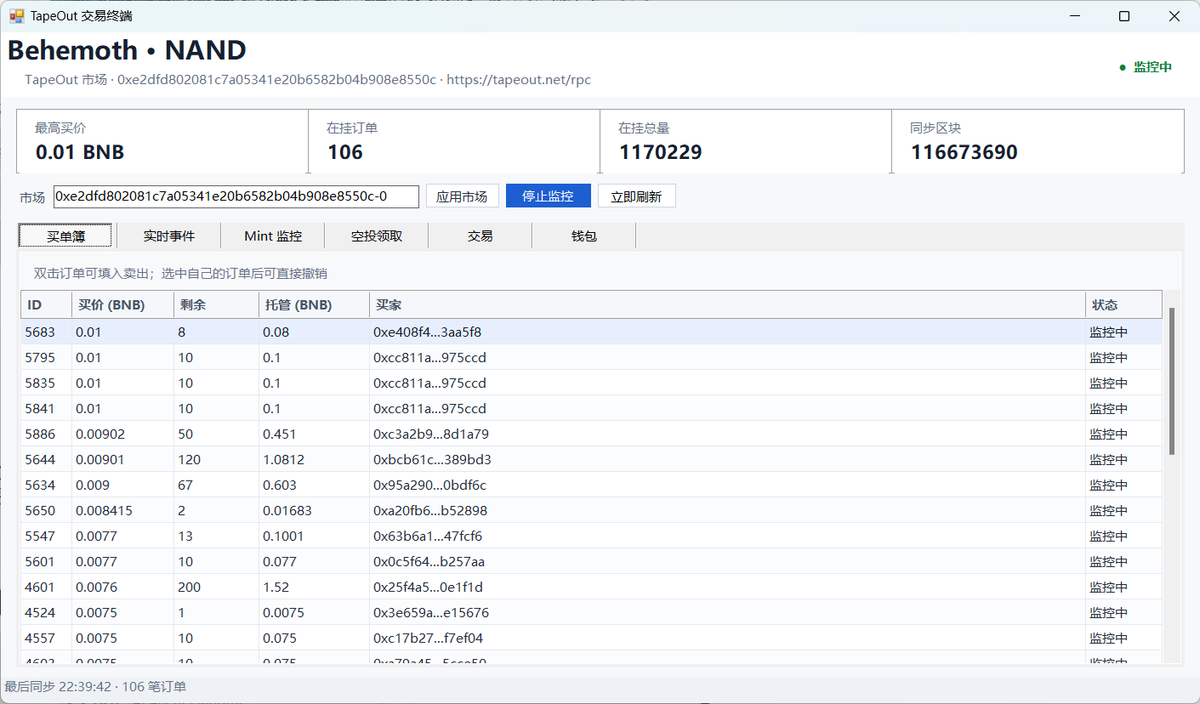
Task: Open the 交易 tab
Action: point(480,236)
